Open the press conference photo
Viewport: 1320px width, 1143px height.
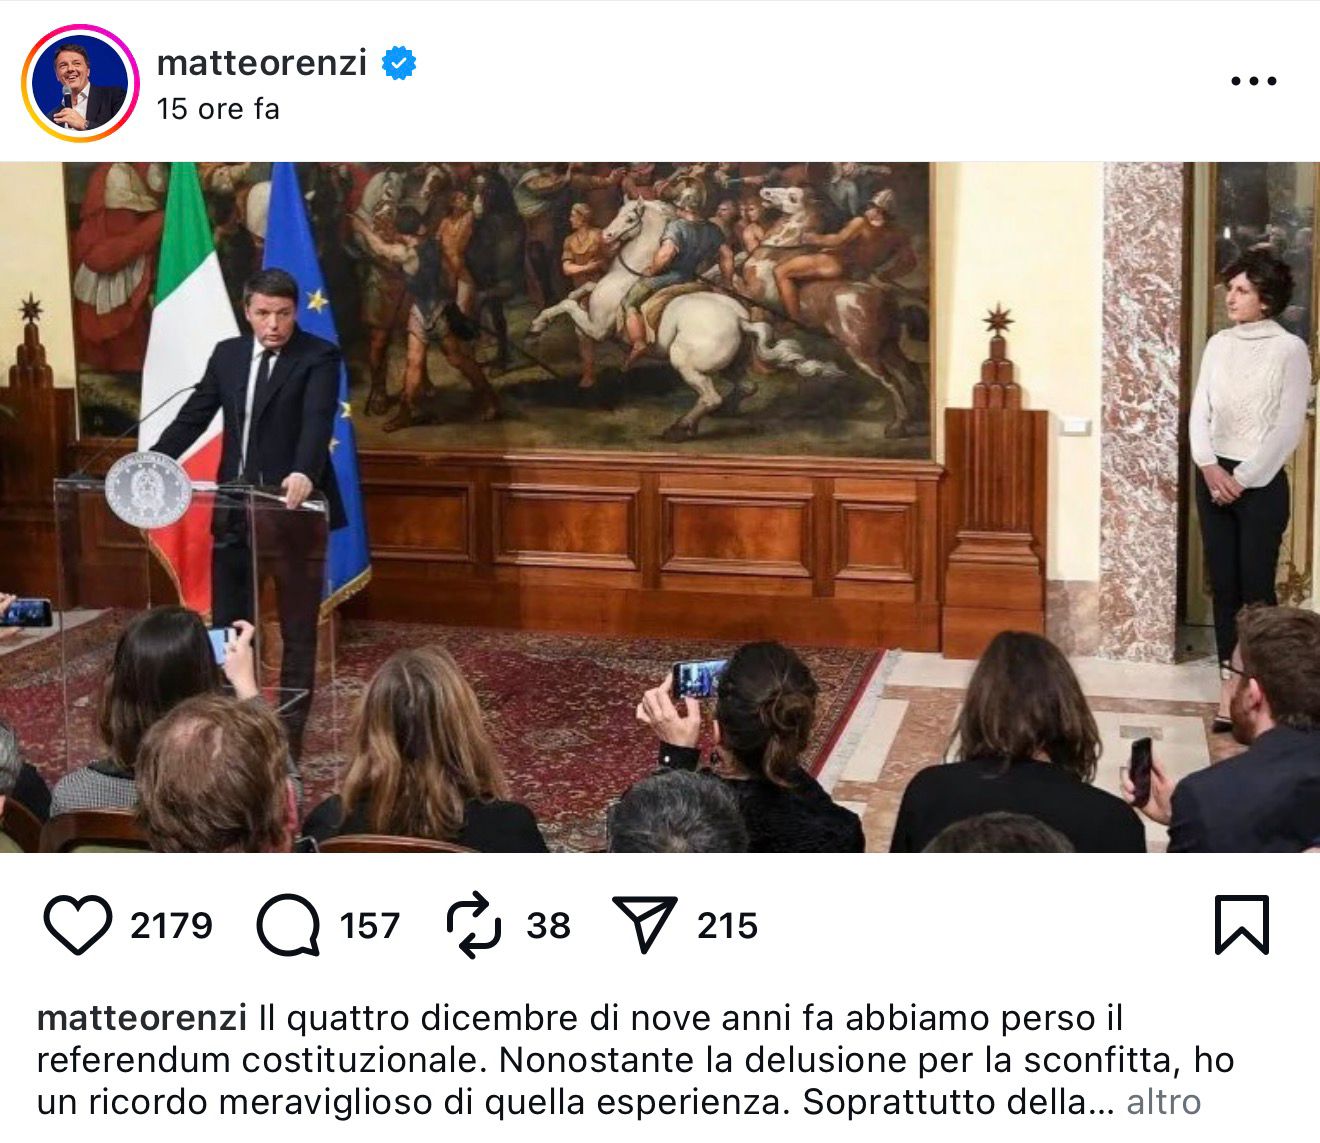point(660,507)
